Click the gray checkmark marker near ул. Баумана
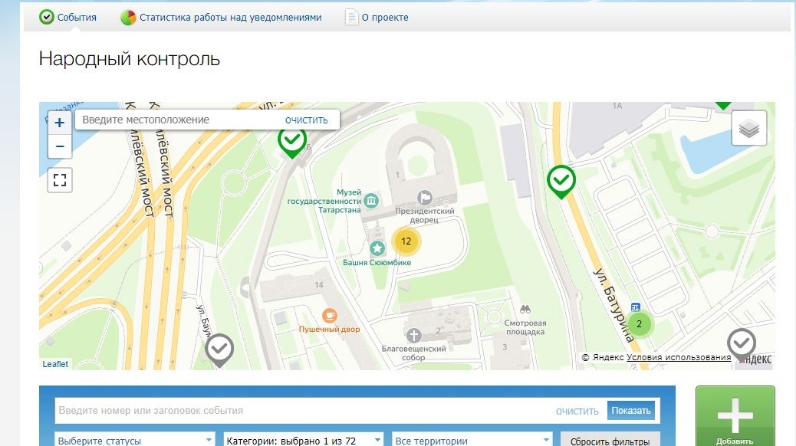Image resolution: width=796 pixels, height=446 pixels. tap(219, 349)
